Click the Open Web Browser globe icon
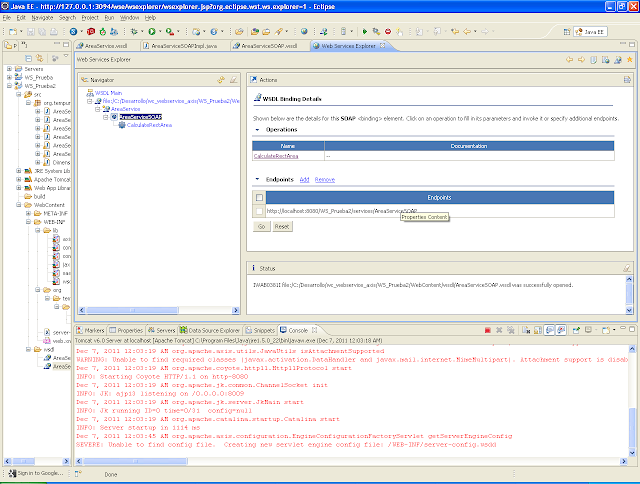Viewport: 640px width, 484px height. [x=304, y=31]
